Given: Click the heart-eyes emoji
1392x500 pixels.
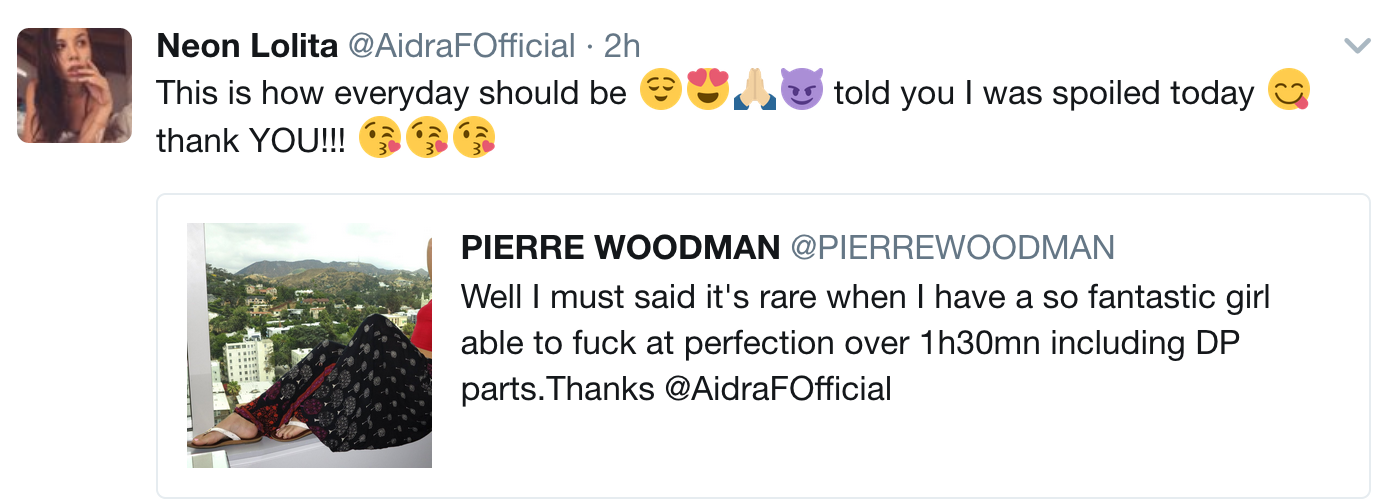Looking at the screenshot, I should pos(707,92).
